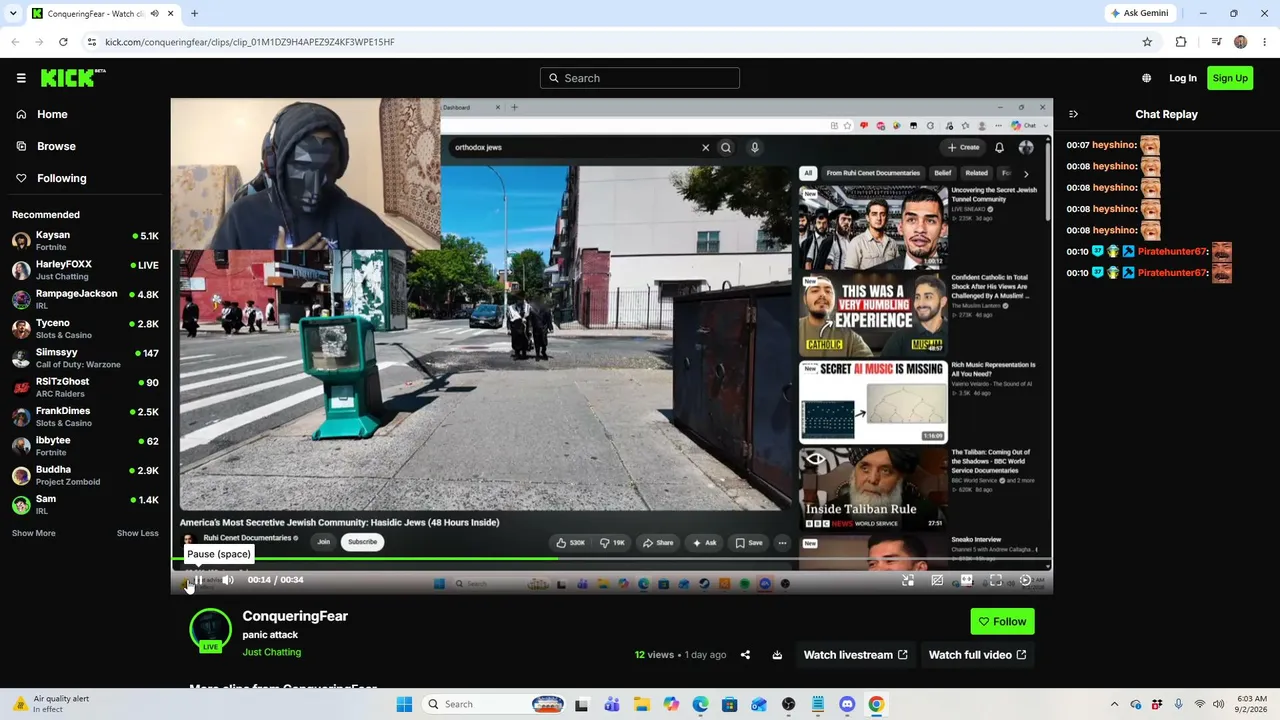Focus the Kick search field
This screenshot has height=720, width=1280.
click(640, 78)
